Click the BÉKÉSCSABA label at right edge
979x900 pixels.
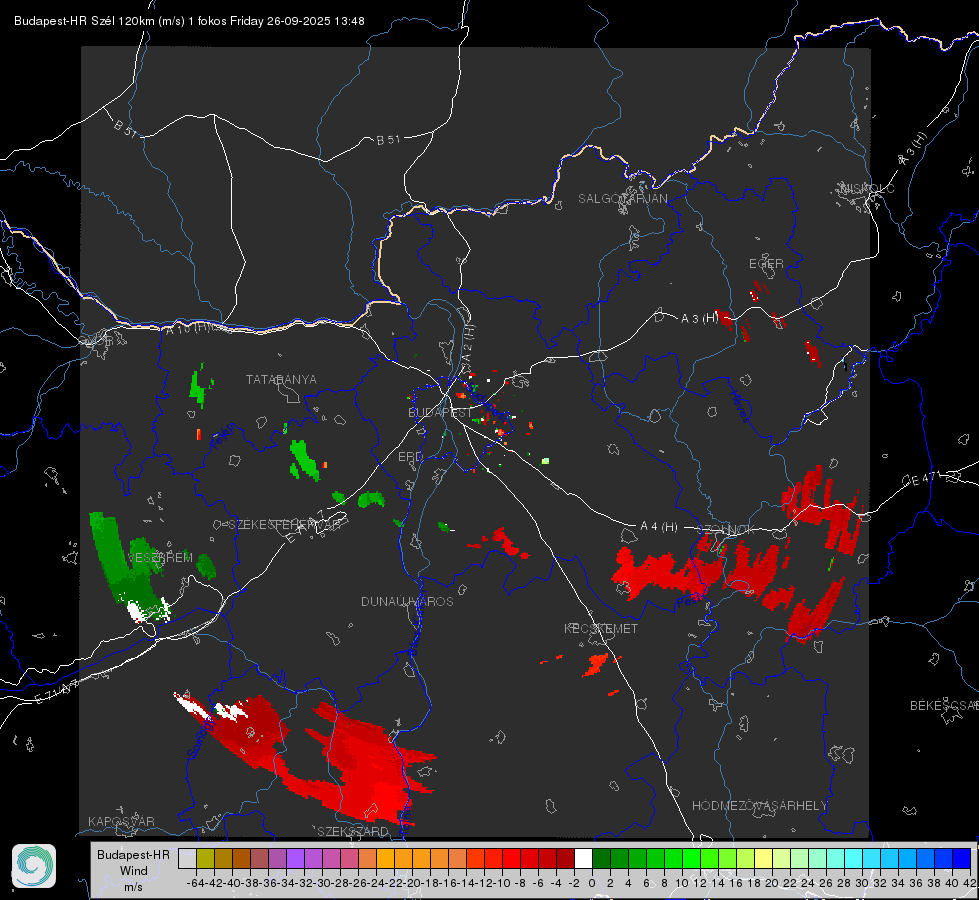[944, 706]
